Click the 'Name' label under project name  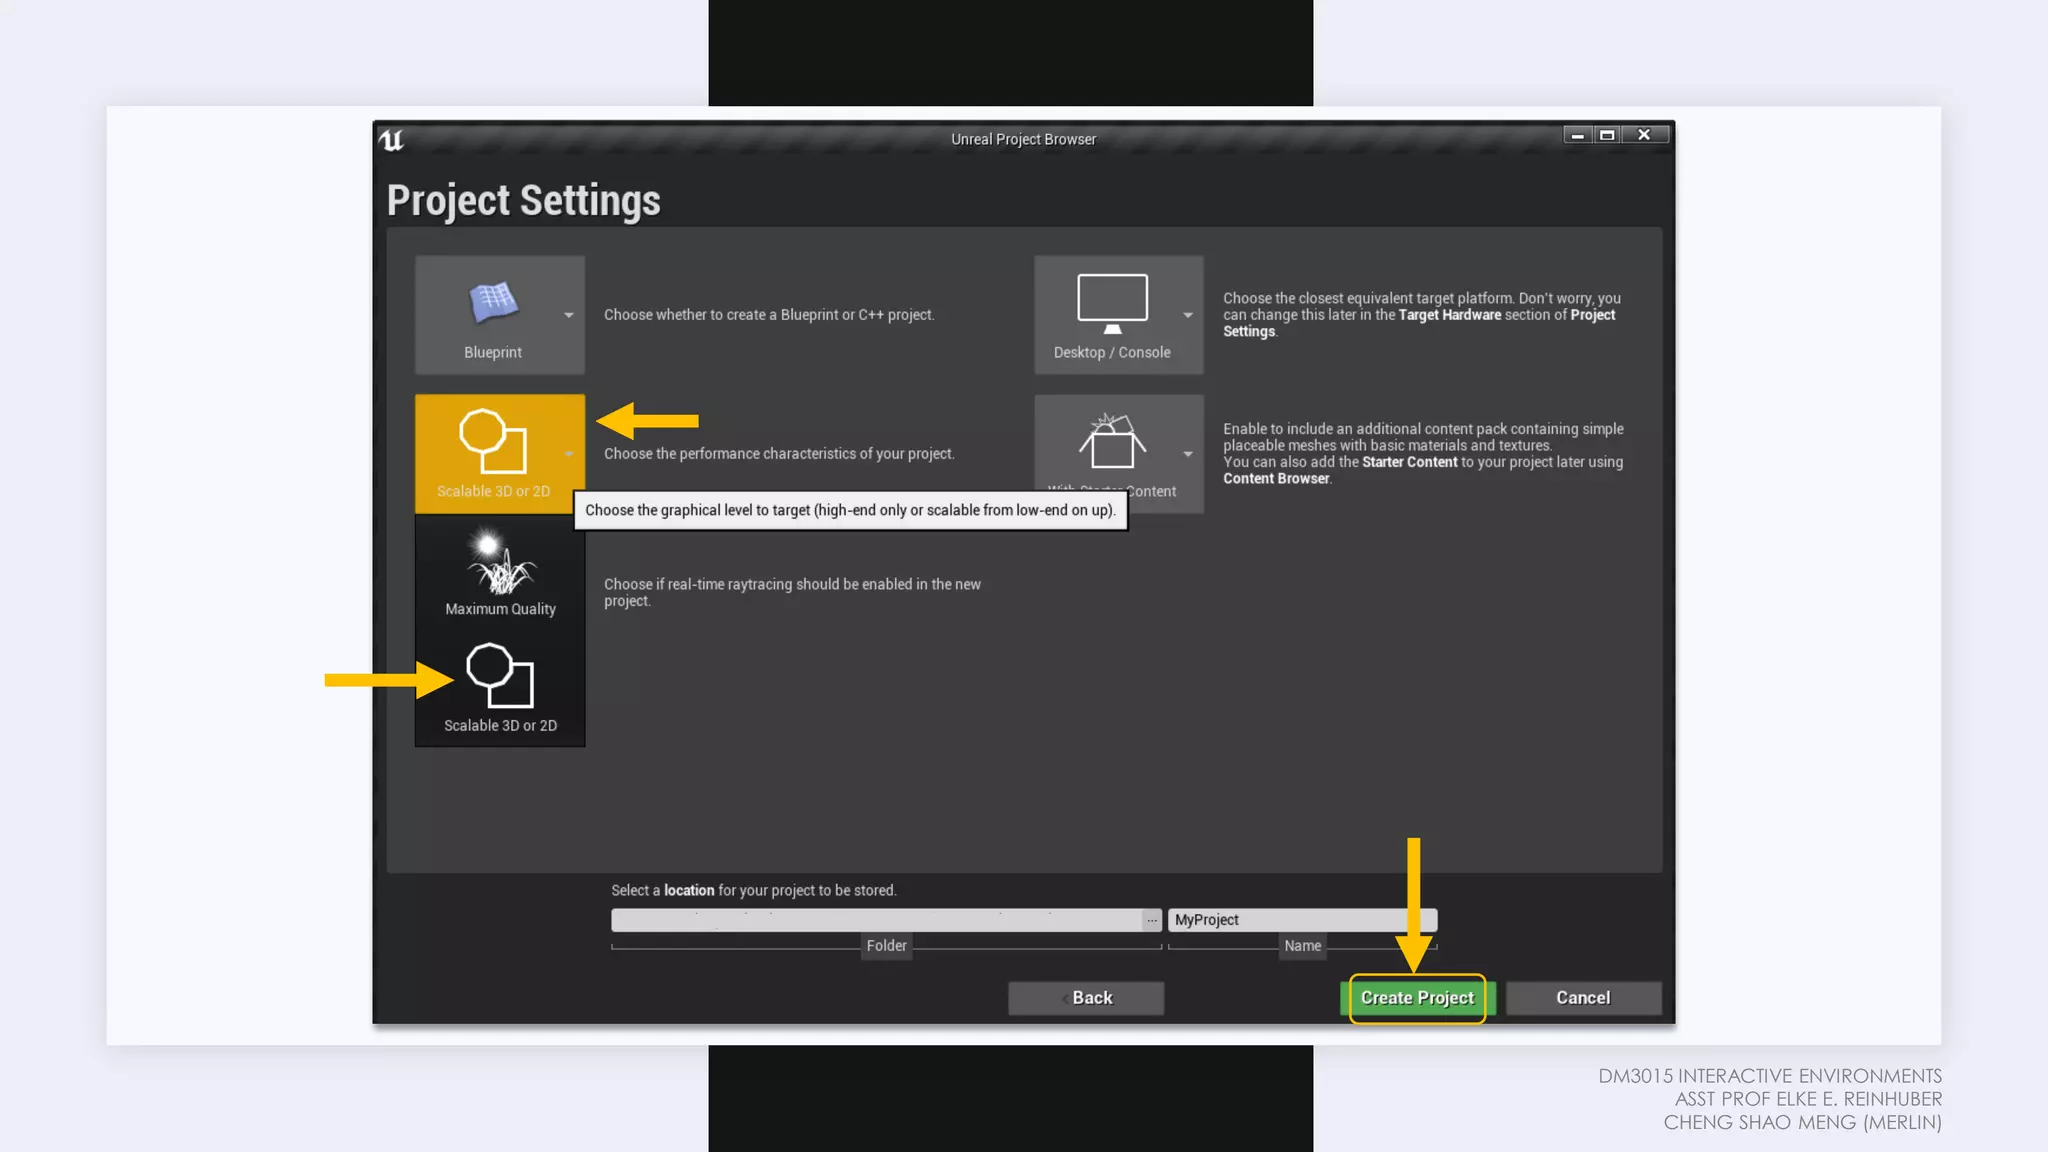1302,946
